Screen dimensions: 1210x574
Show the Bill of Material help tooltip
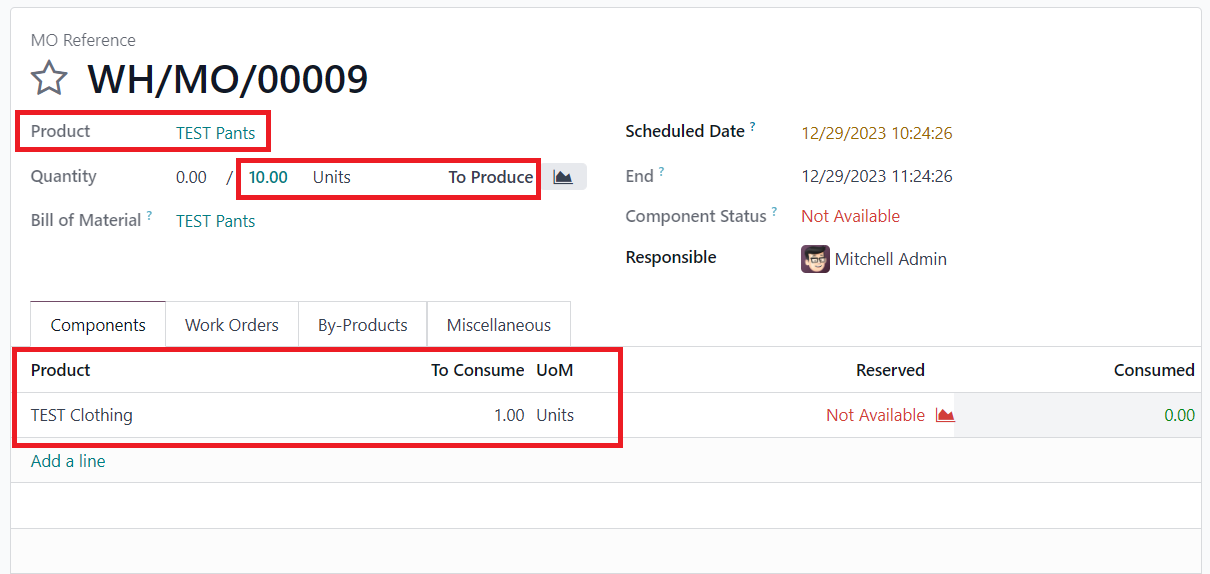(x=149, y=215)
